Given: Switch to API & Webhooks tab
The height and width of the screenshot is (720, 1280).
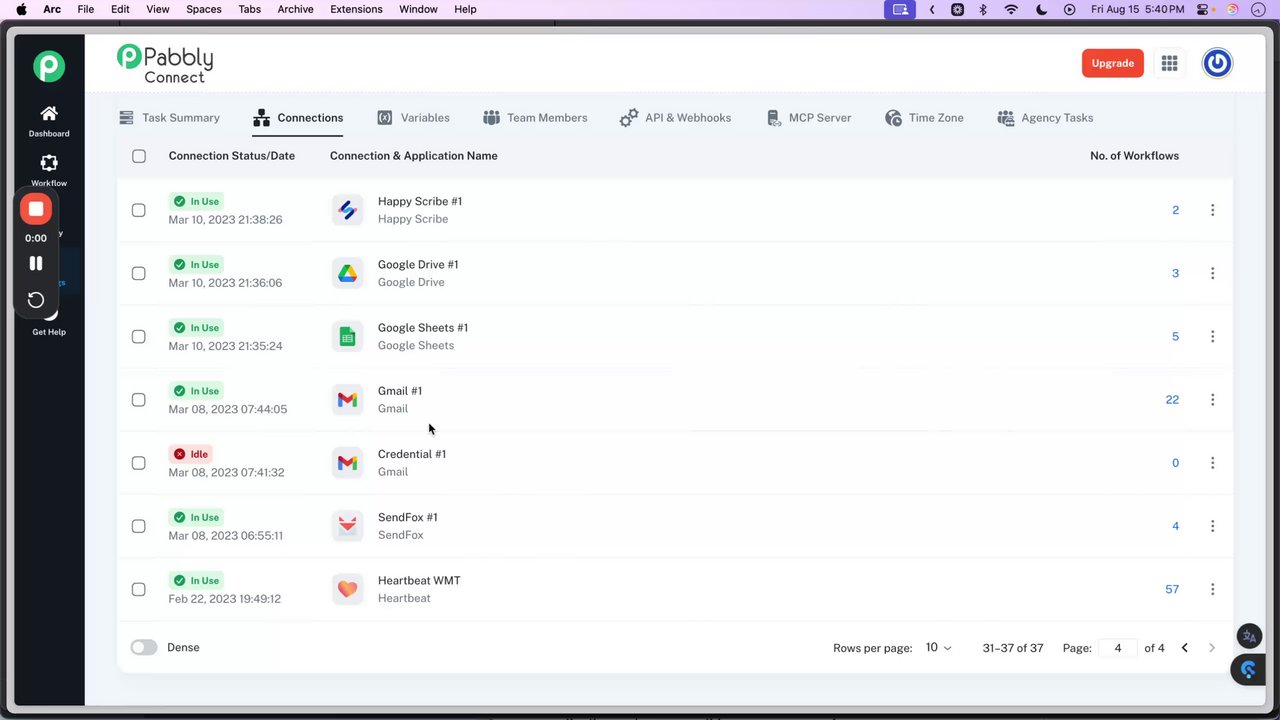Looking at the screenshot, I should click(675, 118).
